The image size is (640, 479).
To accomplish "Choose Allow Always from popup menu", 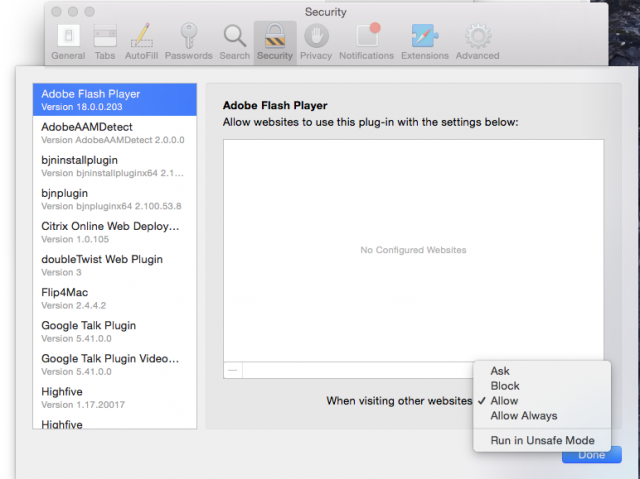I will point(542,416).
